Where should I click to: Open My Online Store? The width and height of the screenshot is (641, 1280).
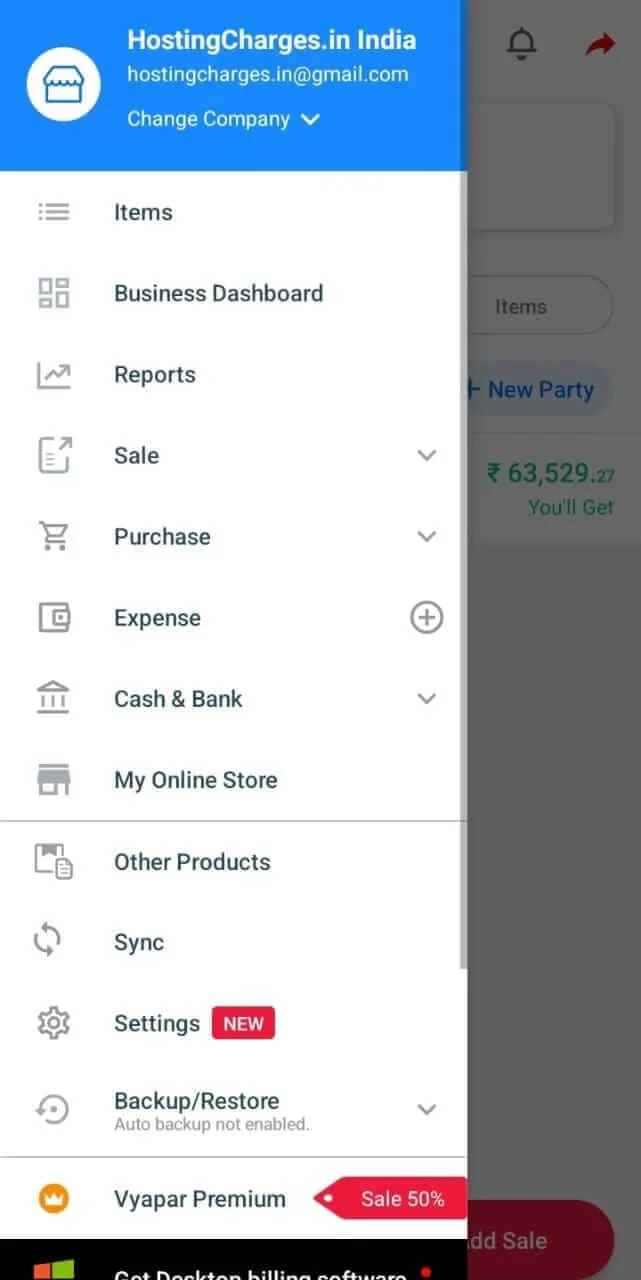click(x=196, y=780)
